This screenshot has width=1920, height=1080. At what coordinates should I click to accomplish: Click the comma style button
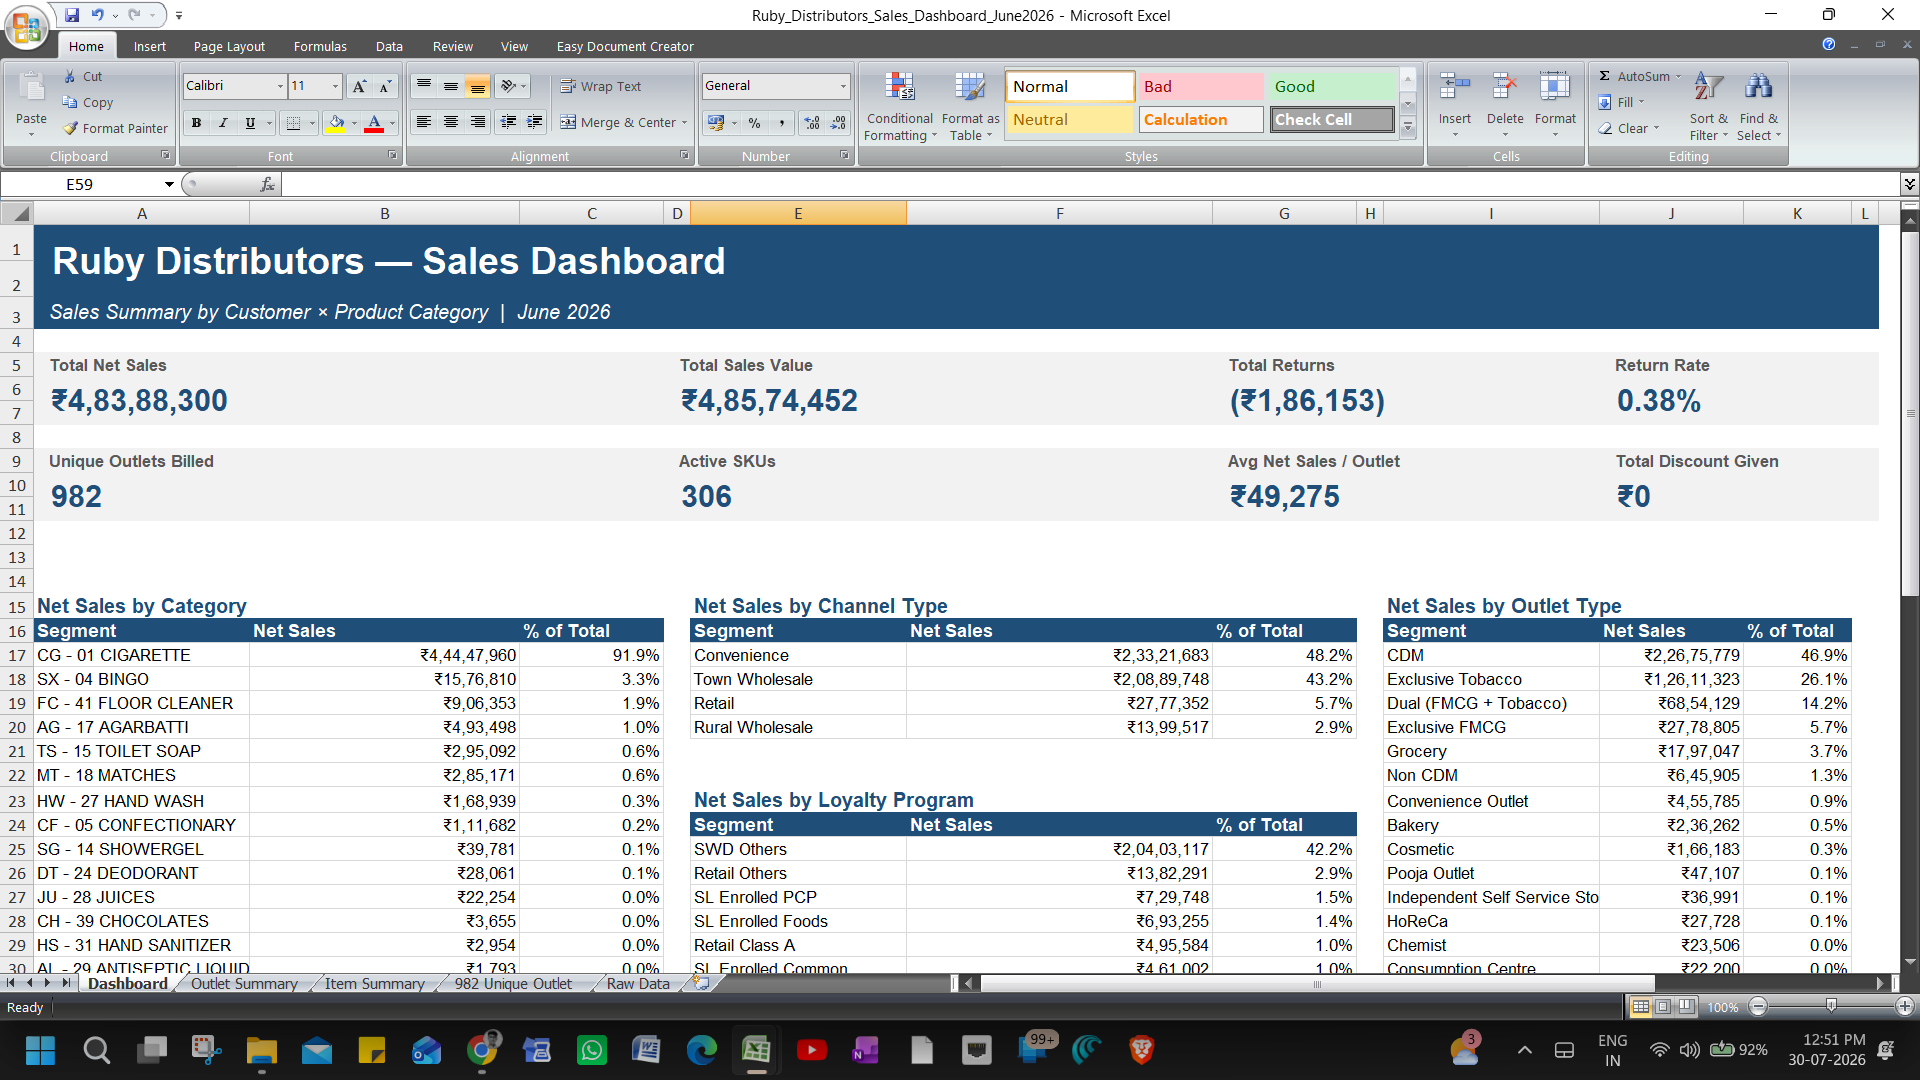[x=781, y=123]
